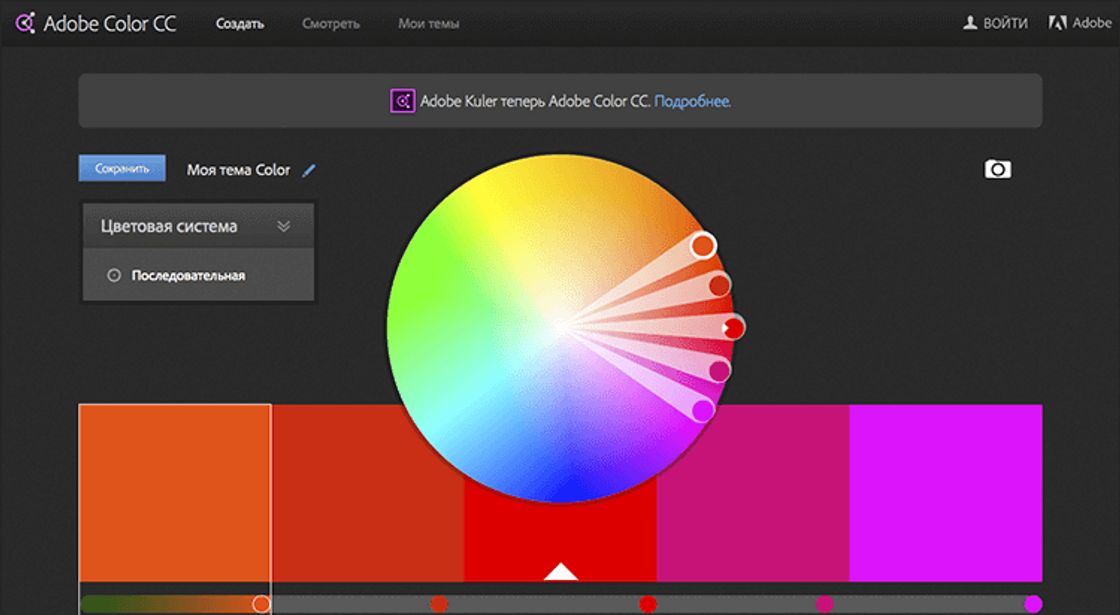The width and height of the screenshot is (1120, 615).
Task: Click the dark orange-red handle on wheel
Action: [x=719, y=286]
